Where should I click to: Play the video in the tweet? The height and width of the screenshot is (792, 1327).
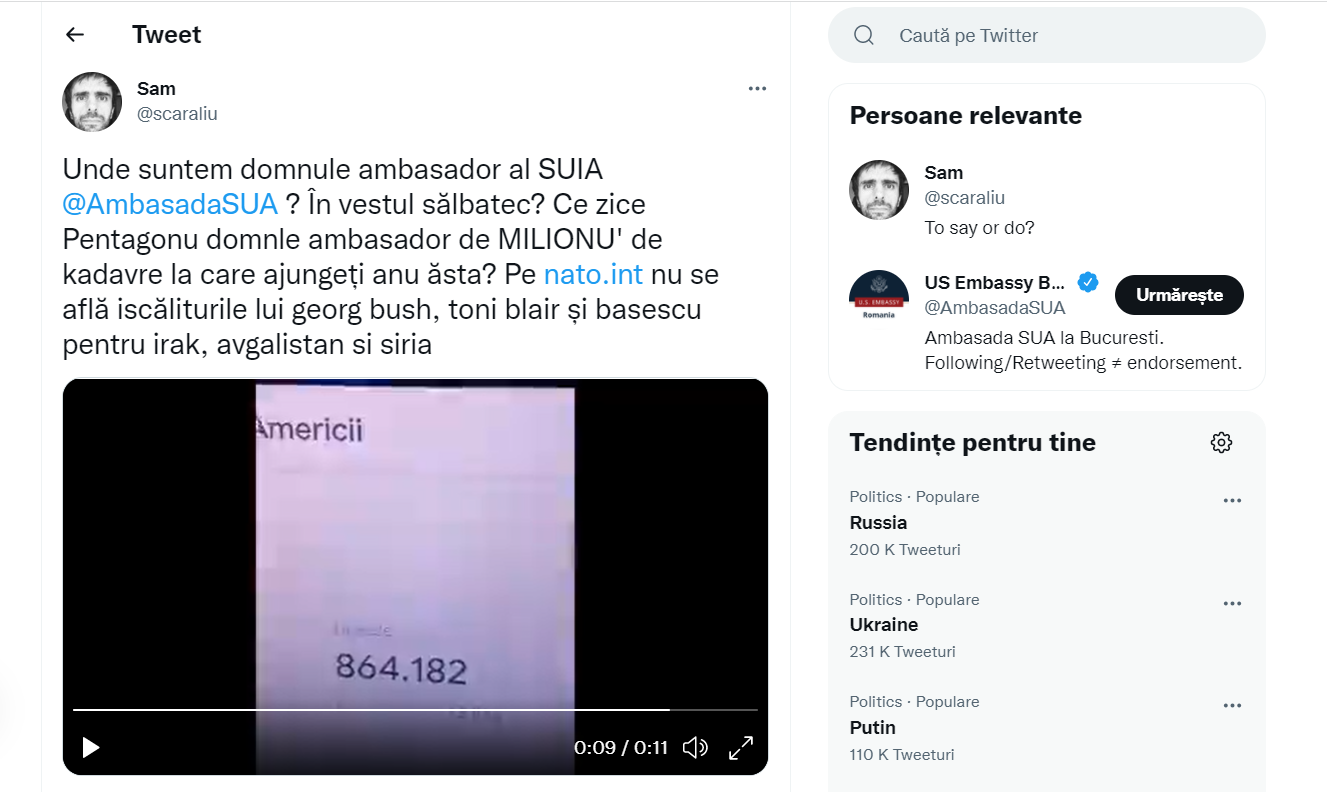(91, 747)
